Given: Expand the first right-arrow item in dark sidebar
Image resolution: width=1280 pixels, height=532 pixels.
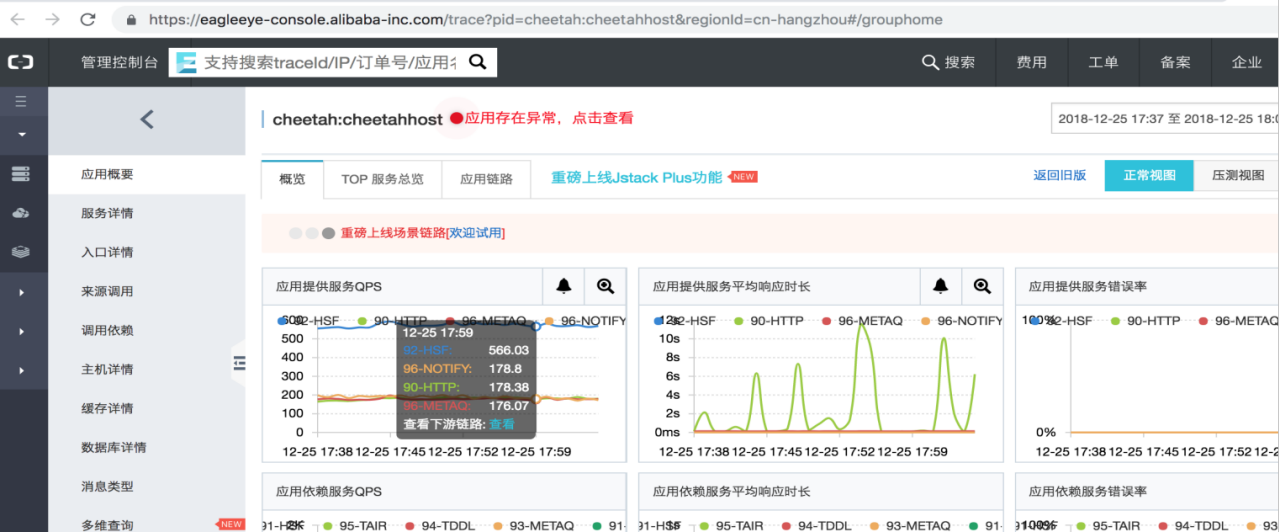Looking at the screenshot, I should pos(21,292).
